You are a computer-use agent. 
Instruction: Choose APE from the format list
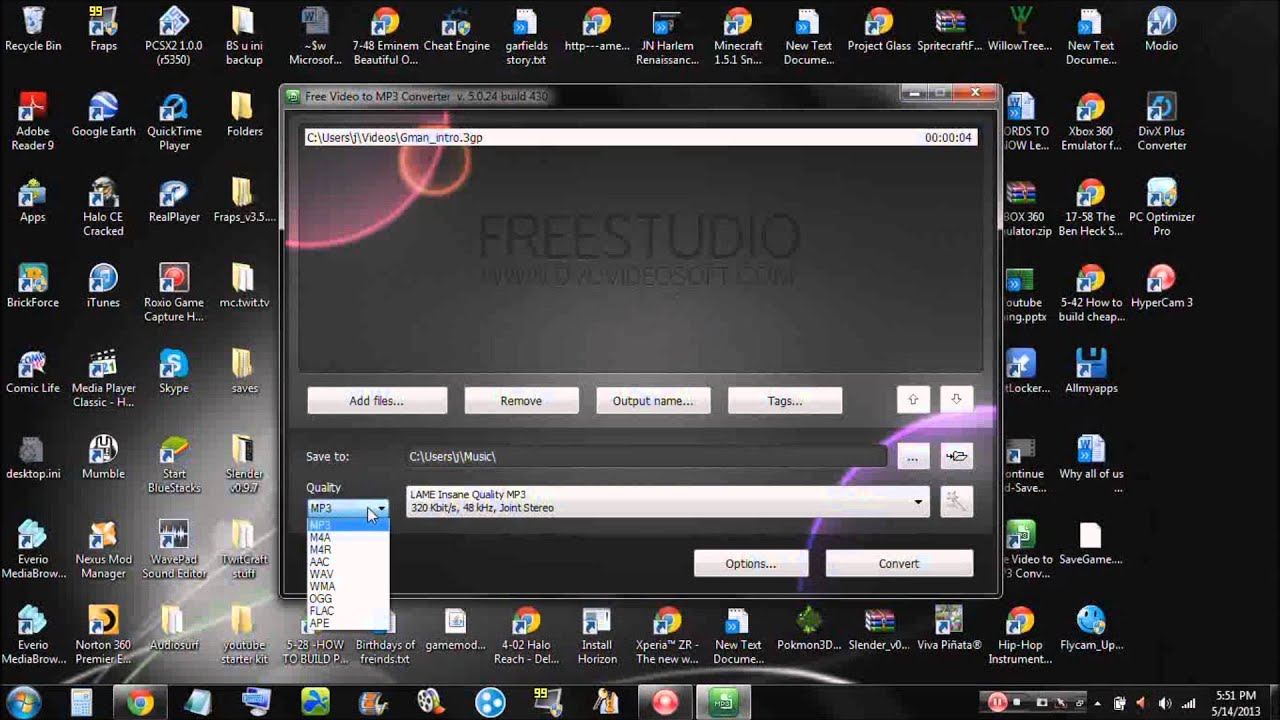[348, 623]
